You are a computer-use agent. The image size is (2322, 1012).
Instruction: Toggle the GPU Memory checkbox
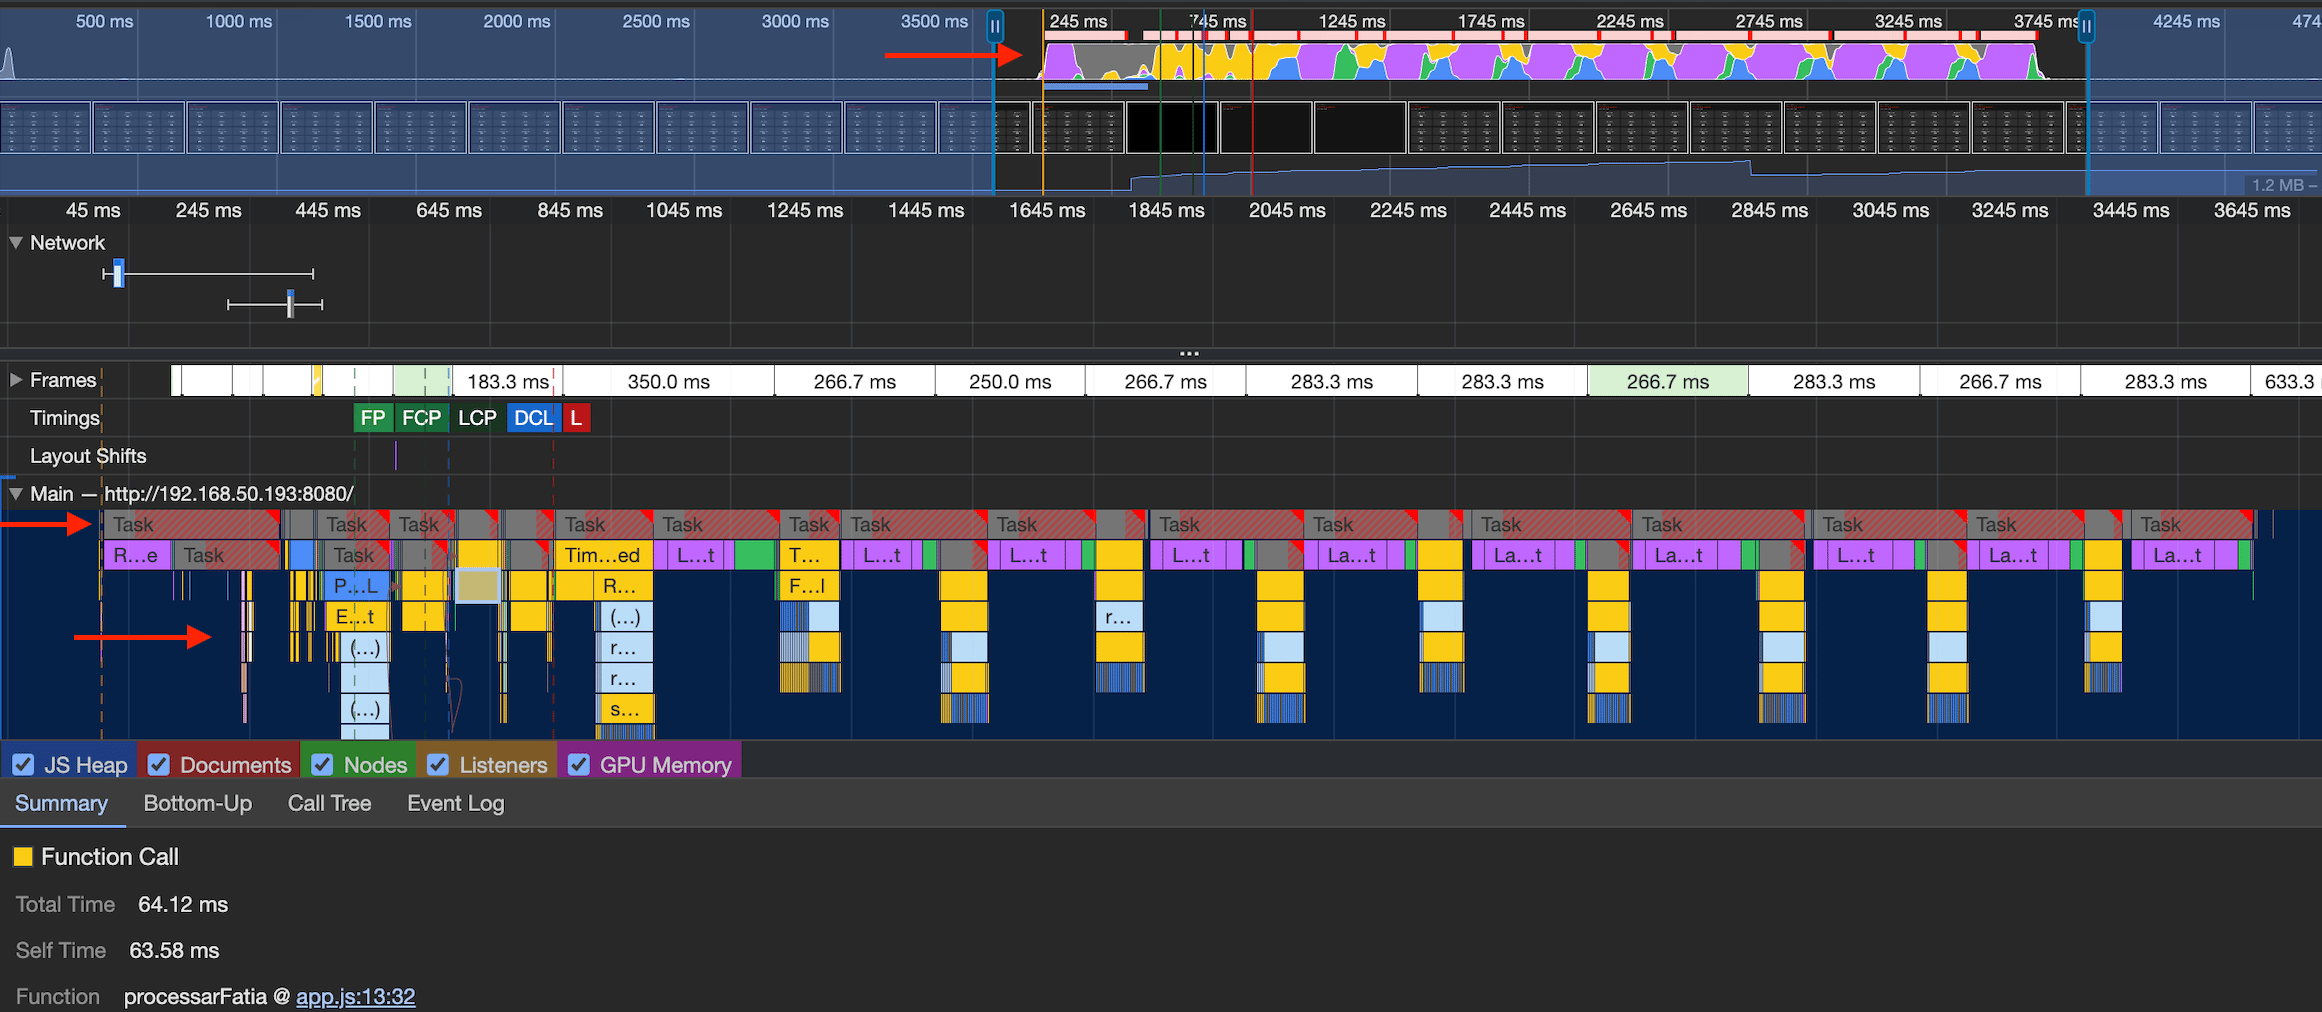click(578, 765)
